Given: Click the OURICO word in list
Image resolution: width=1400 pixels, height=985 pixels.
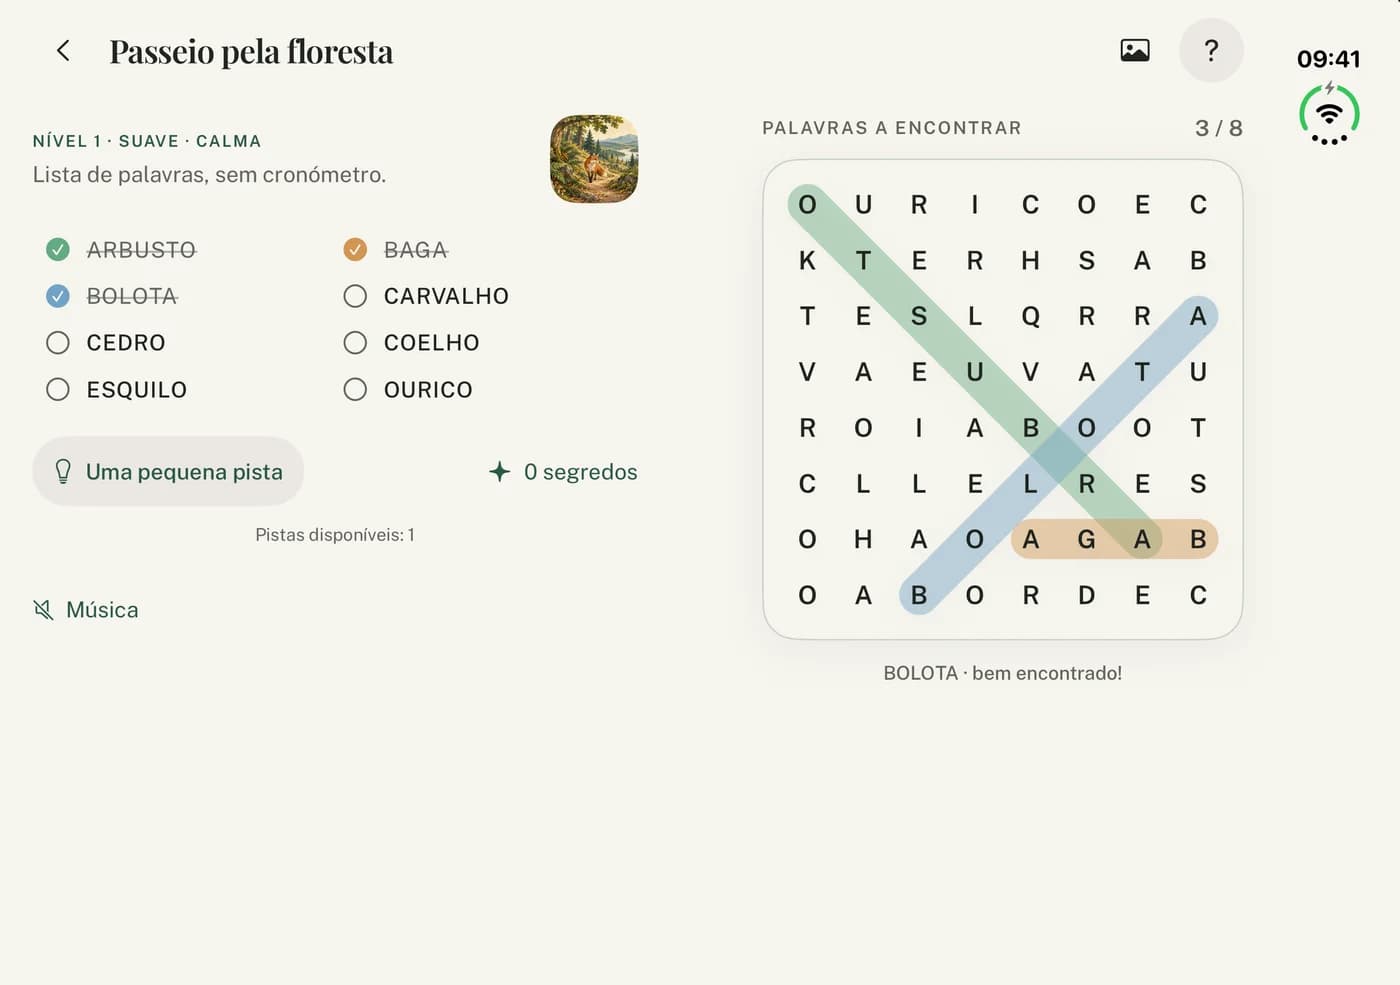Looking at the screenshot, I should 428,390.
